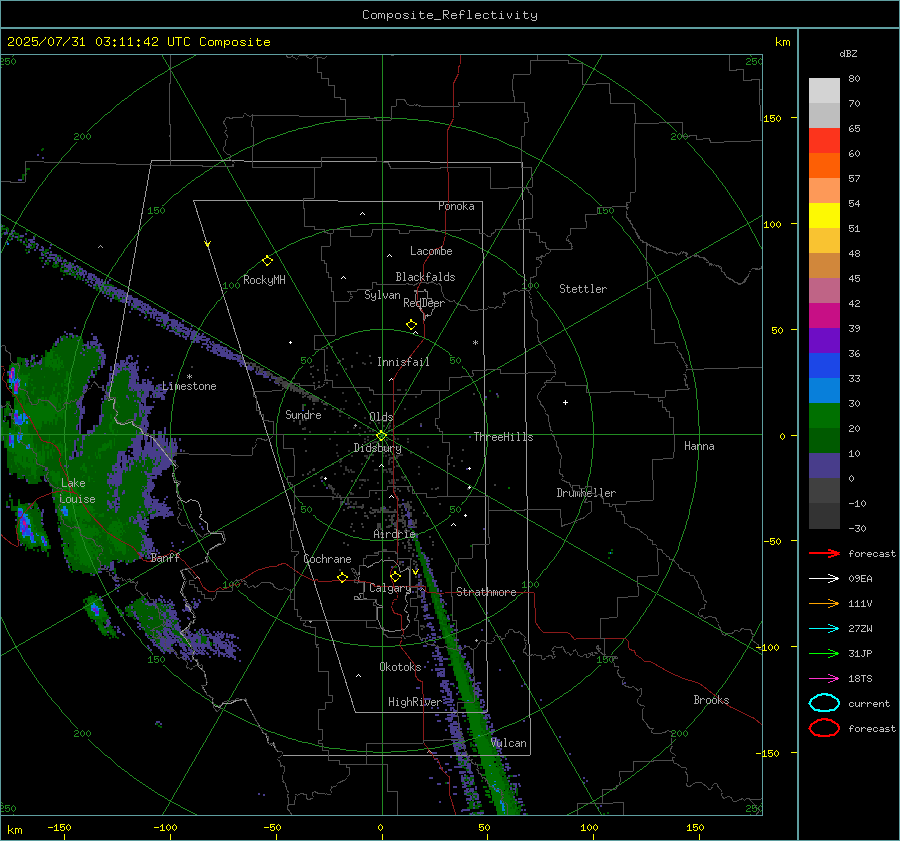Image resolution: width=900 pixels, height=841 pixels.
Task: Click the Olds town label
Action: (x=381, y=417)
